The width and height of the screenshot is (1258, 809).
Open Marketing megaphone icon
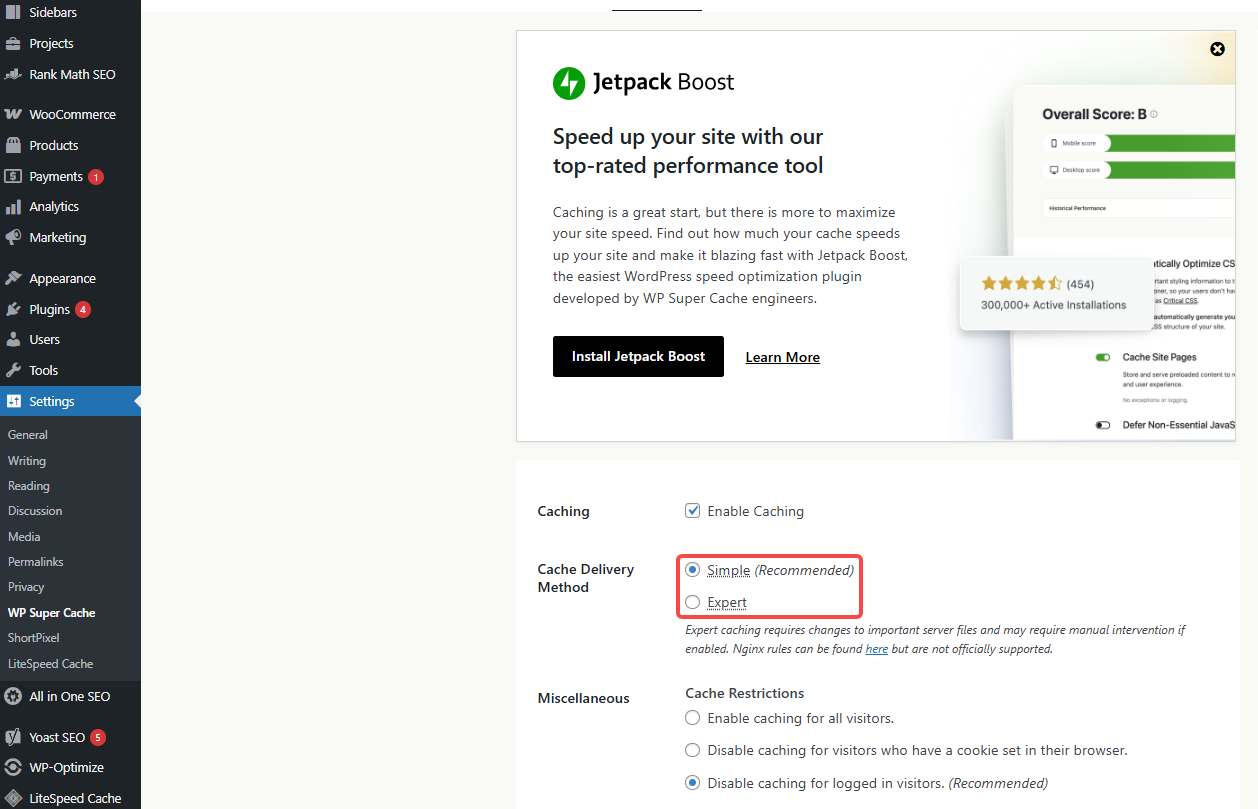click(x=13, y=238)
